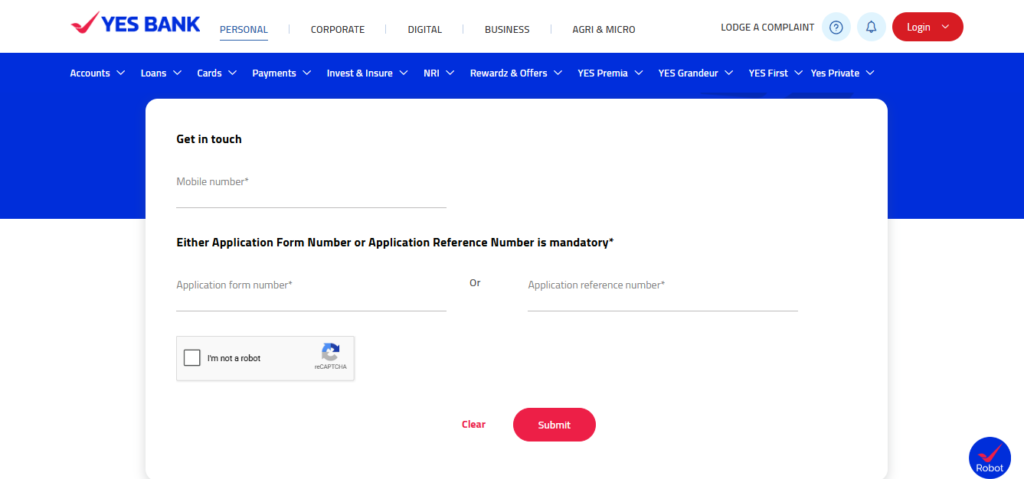The image size is (1024, 479).
Task: Expand the Rewardz & Offers menu
Action: point(516,73)
